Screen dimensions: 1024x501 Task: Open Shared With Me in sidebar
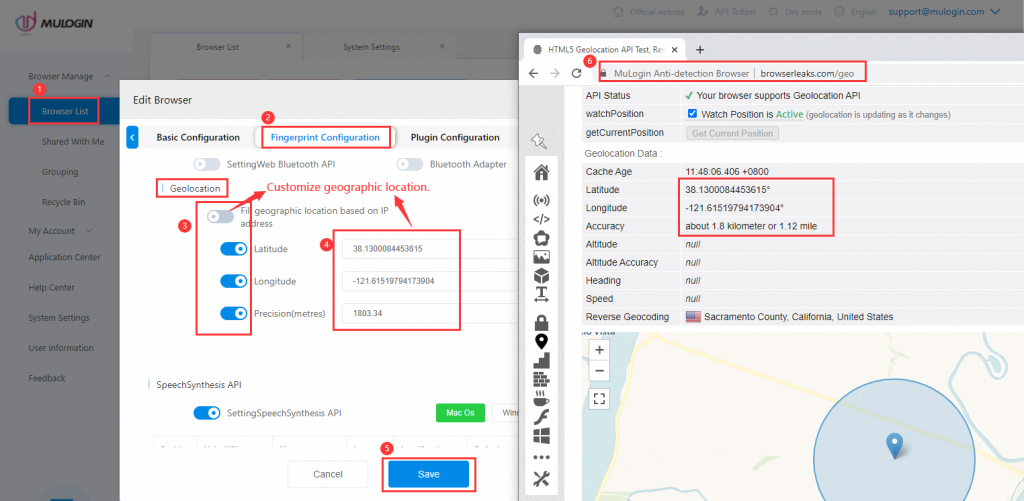pos(72,141)
